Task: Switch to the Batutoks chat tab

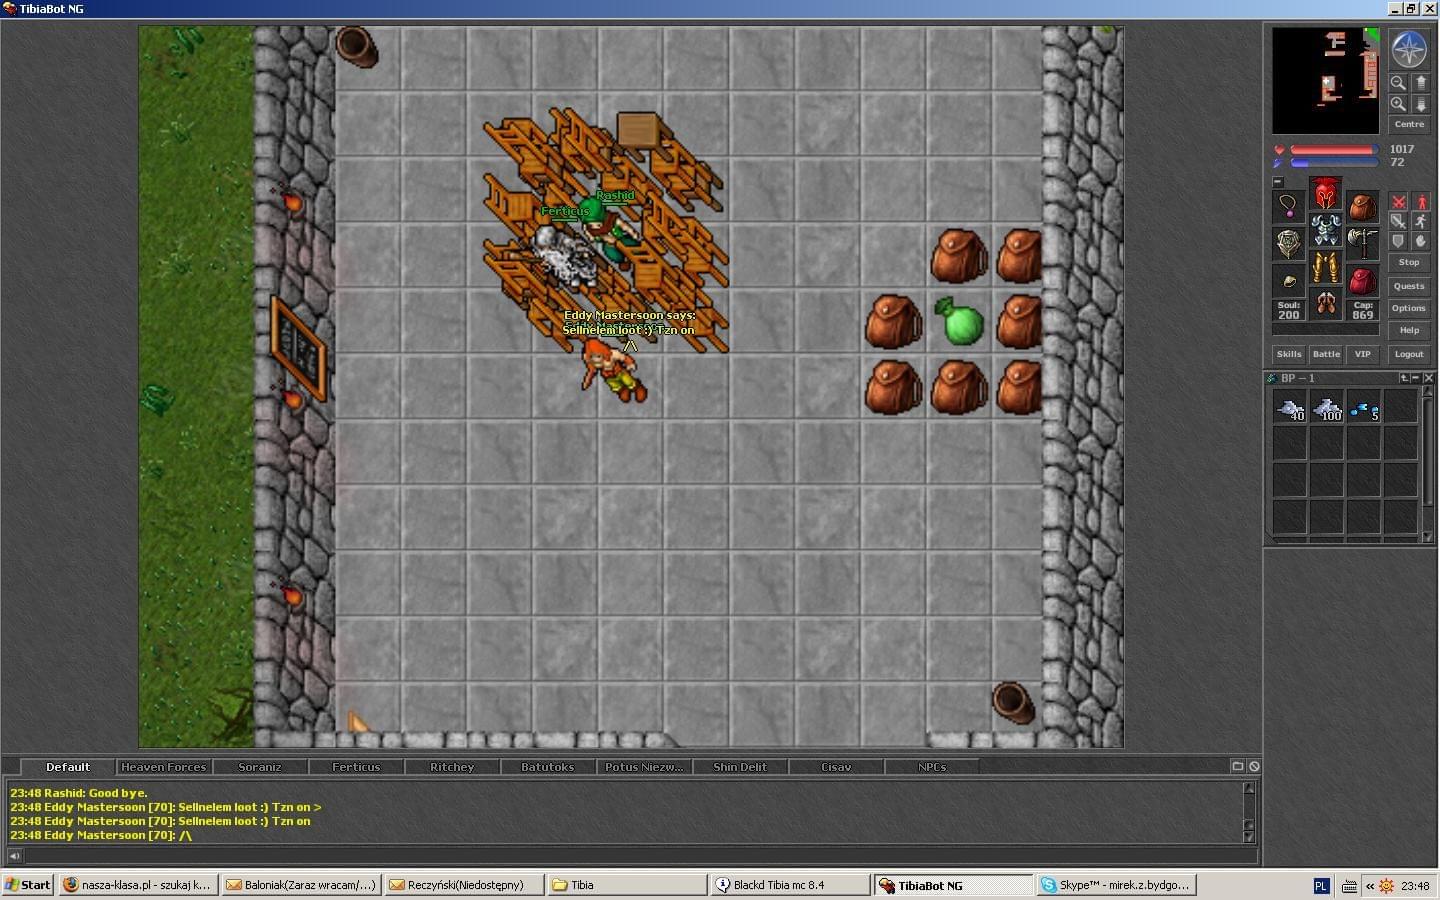Action: point(548,767)
